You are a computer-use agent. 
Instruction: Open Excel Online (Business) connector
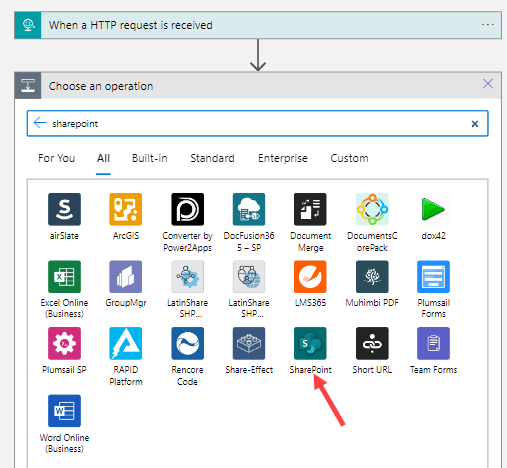click(64, 277)
